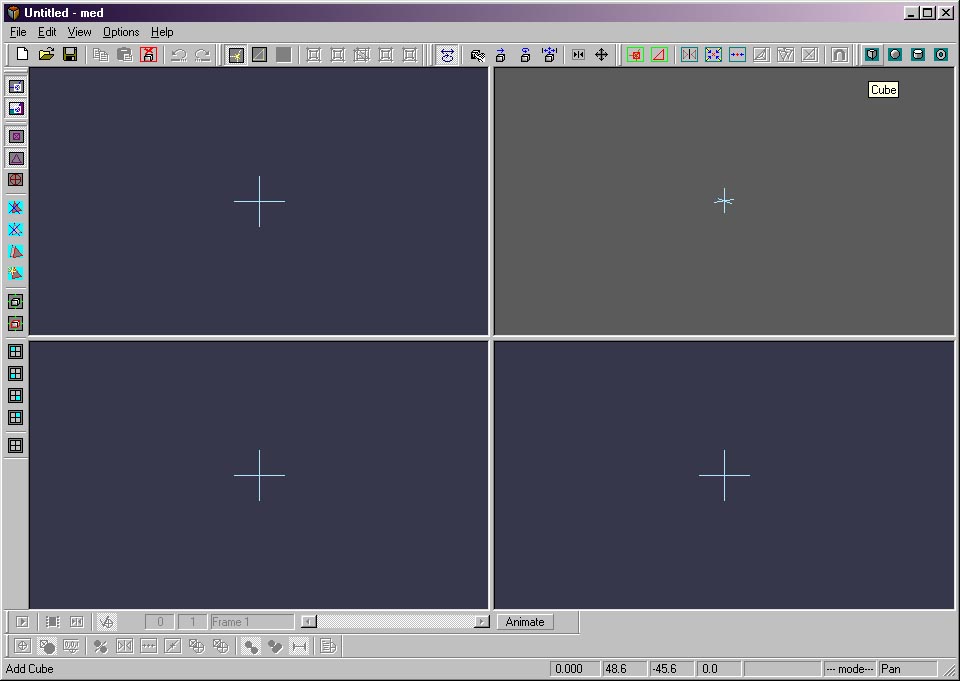Screen dimensions: 960x681
Task: Add a torus ring primitive
Action: tap(941, 55)
